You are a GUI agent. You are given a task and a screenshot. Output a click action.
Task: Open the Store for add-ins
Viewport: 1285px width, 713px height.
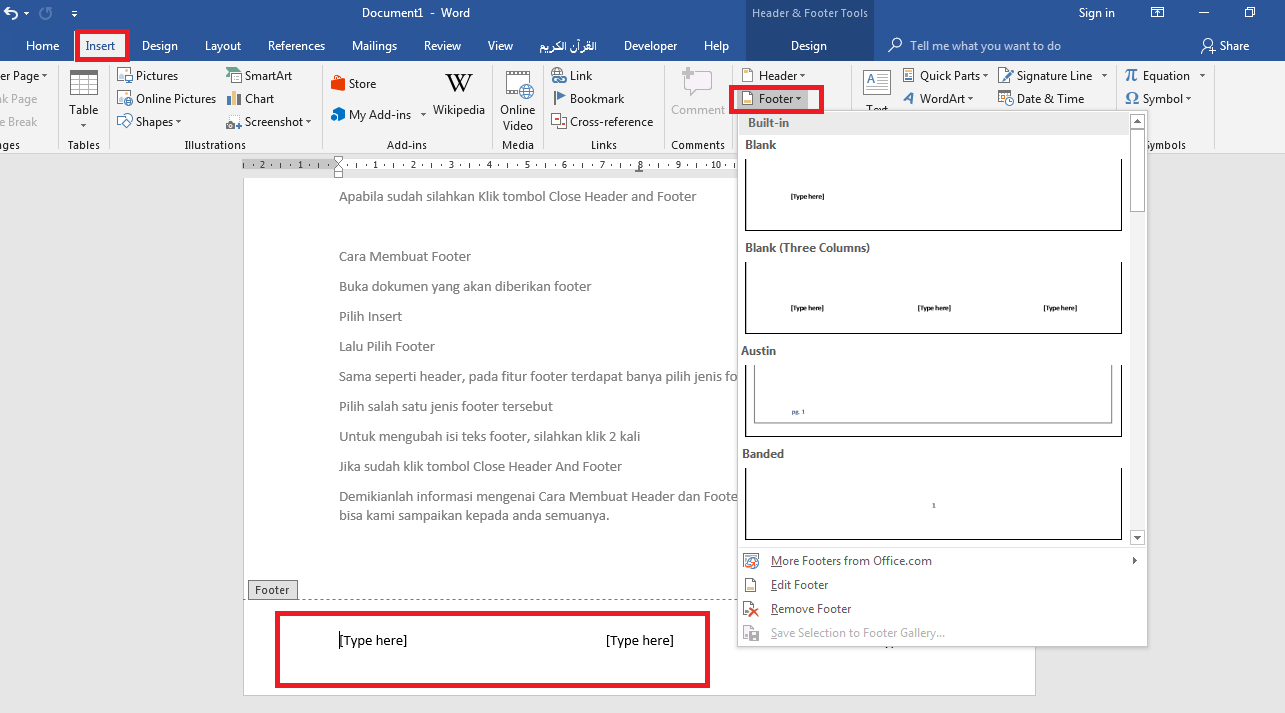click(x=353, y=82)
